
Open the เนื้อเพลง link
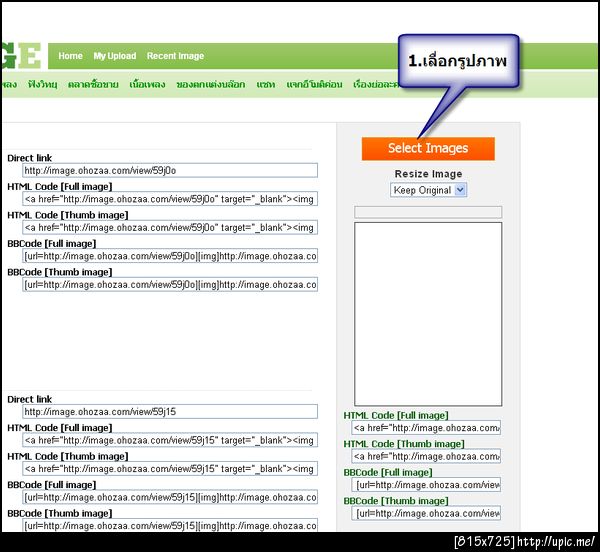click(x=147, y=84)
